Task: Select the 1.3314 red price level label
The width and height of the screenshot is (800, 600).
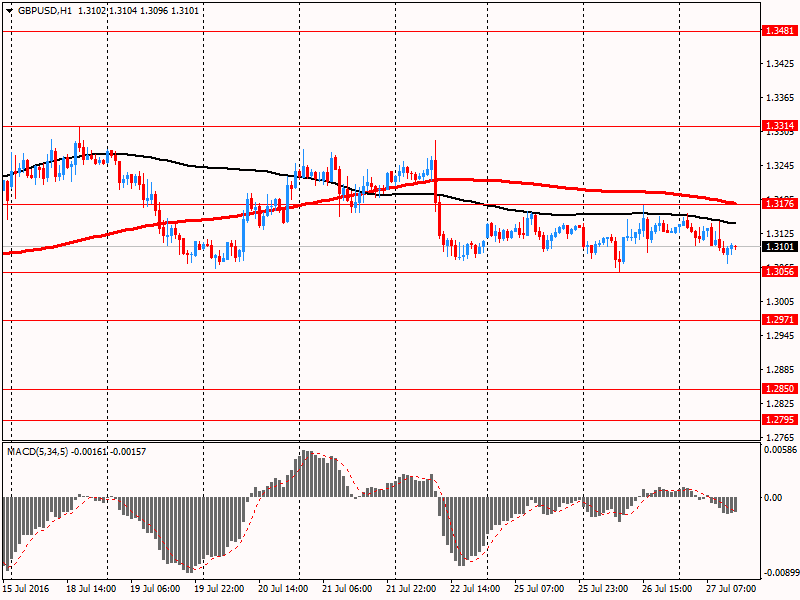Action: coord(780,126)
